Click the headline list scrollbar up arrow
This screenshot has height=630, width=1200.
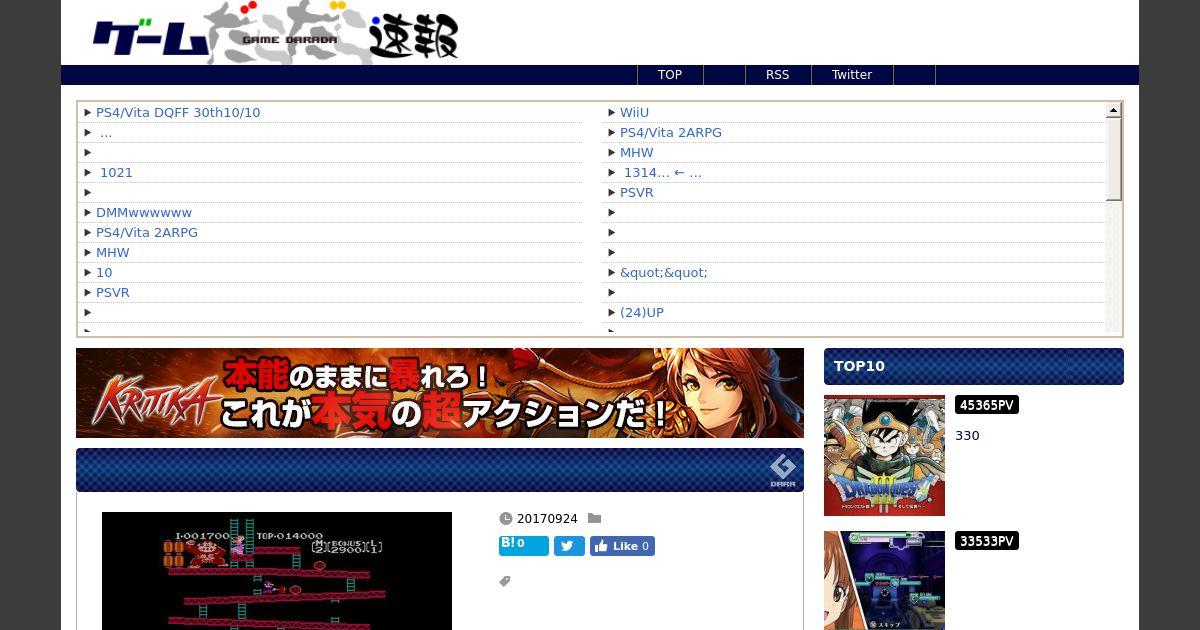1114,110
